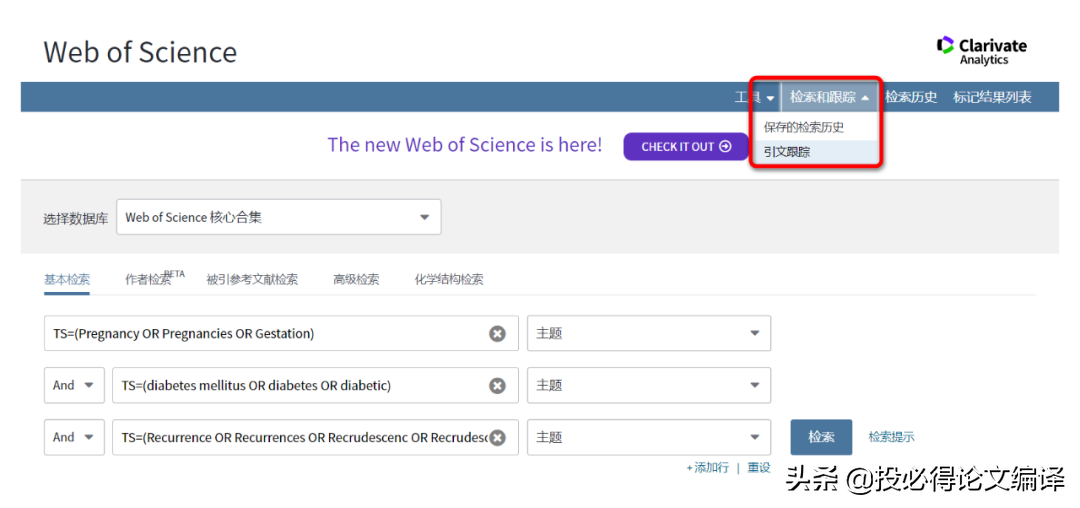The width and height of the screenshot is (1080, 508).
Task: Open the 主题 dropdown for the Pregnancy row
Action: pyautogui.click(x=649, y=334)
